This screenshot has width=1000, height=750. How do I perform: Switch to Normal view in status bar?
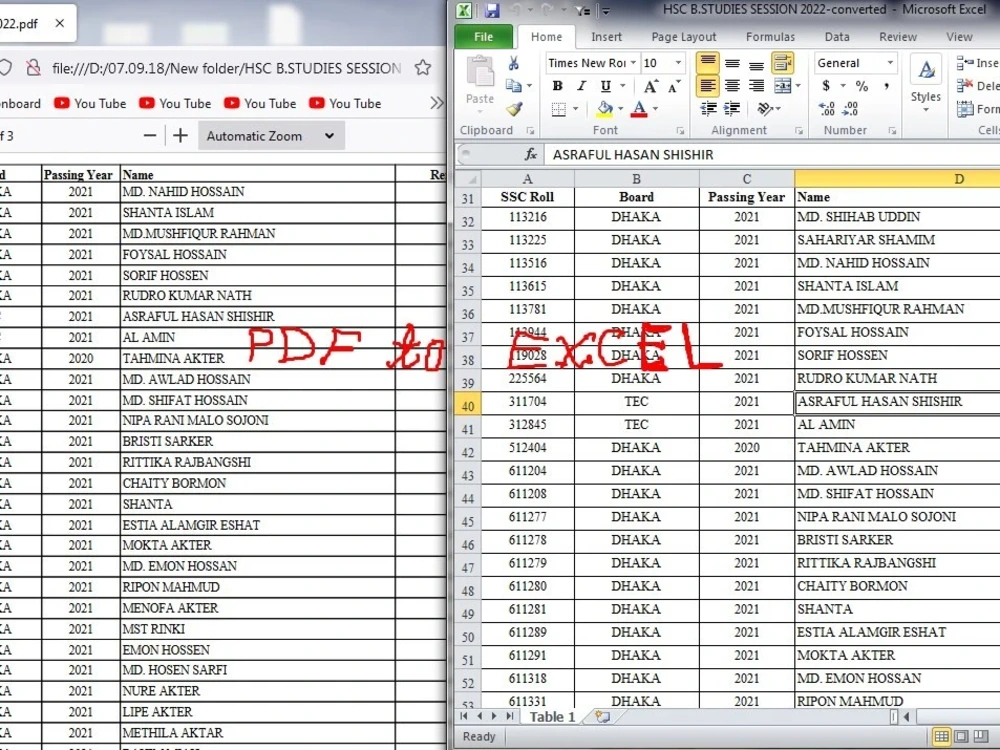point(941,737)
